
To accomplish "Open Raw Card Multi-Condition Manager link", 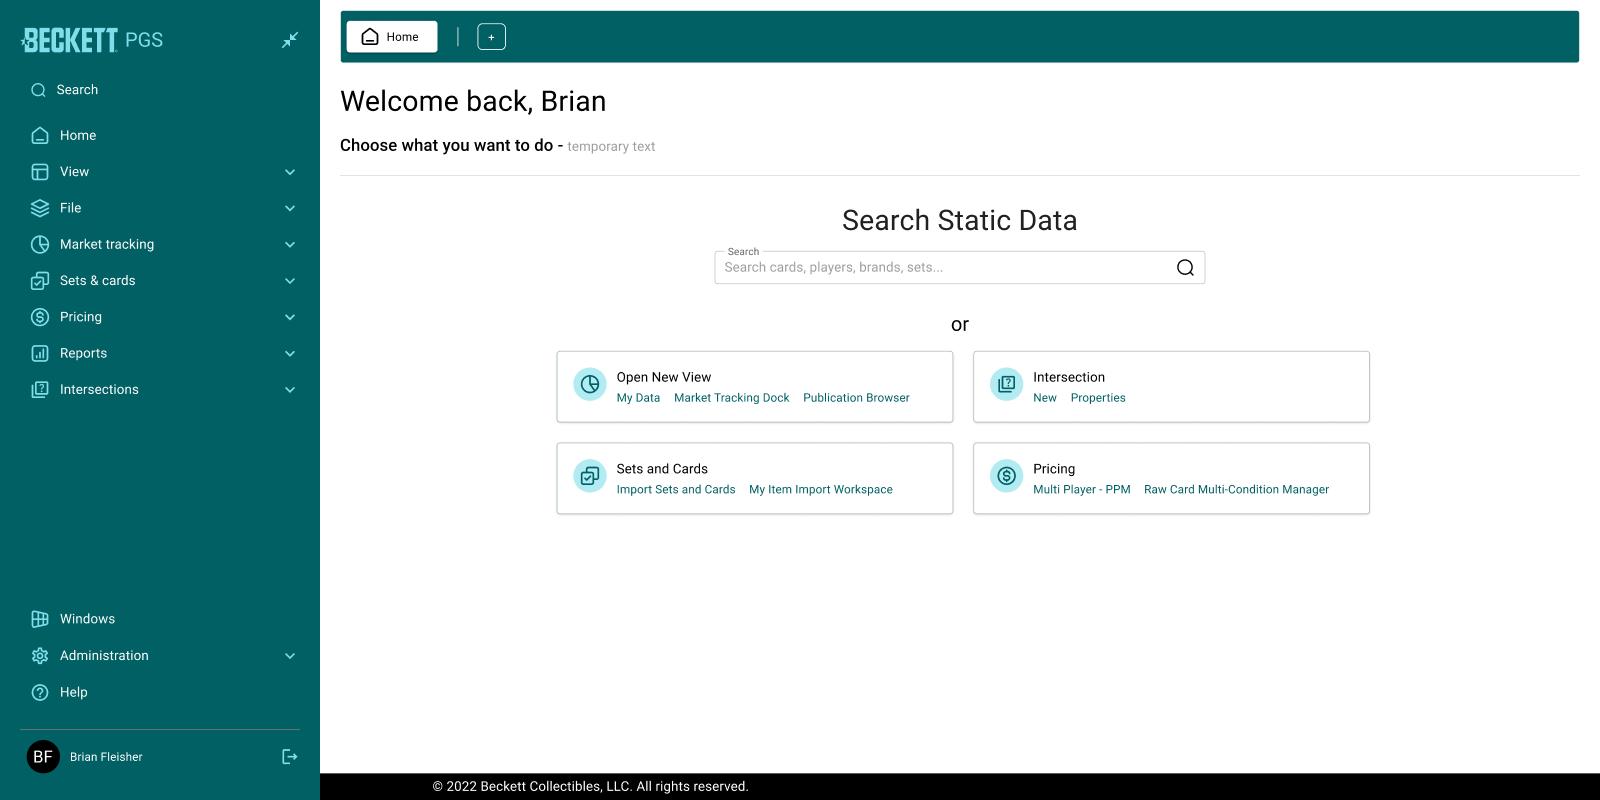I will 1236,490.
